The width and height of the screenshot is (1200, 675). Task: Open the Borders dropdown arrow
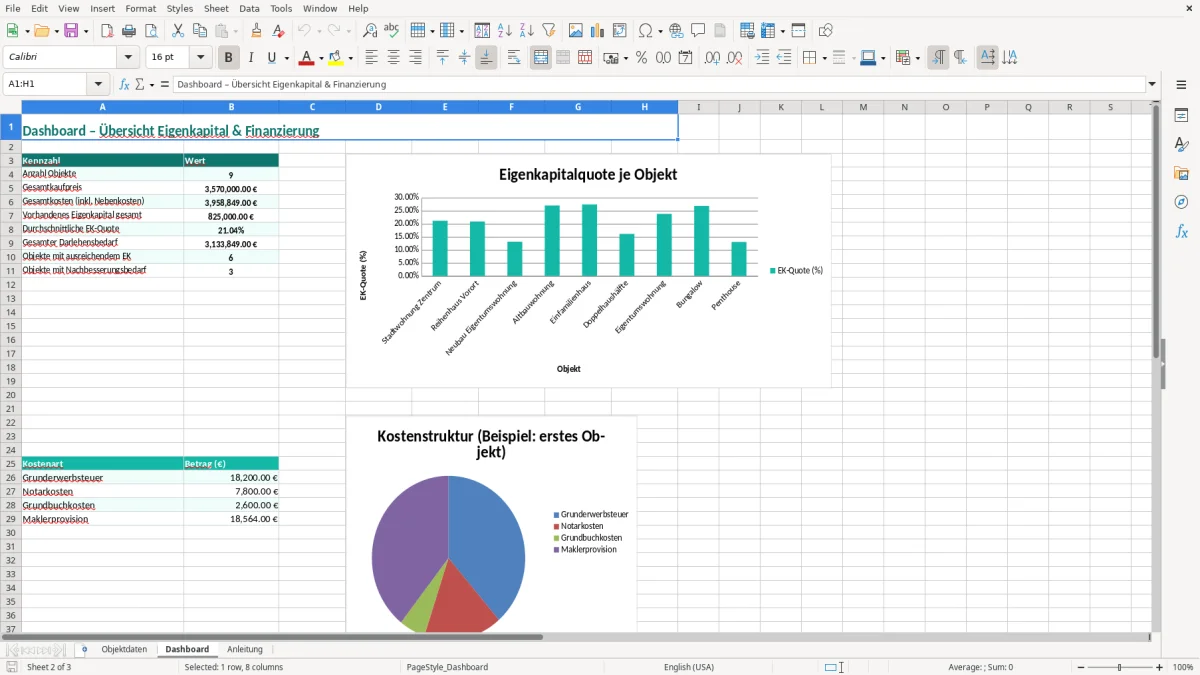pos(824,58)
